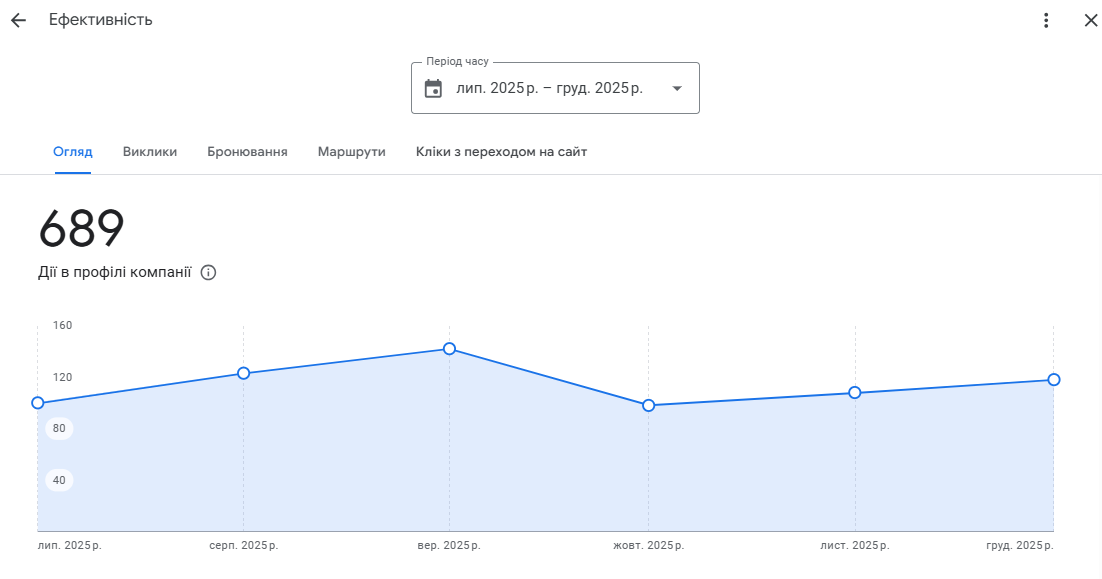Expand the time period dropdown arrow
The height and width of the screenshot is (579, 1102).
[677, 88]
